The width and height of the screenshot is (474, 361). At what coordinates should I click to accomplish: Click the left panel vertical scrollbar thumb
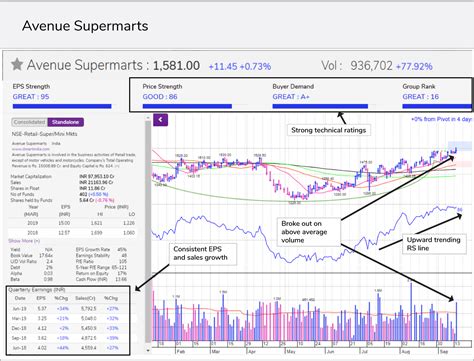[148, 232]
